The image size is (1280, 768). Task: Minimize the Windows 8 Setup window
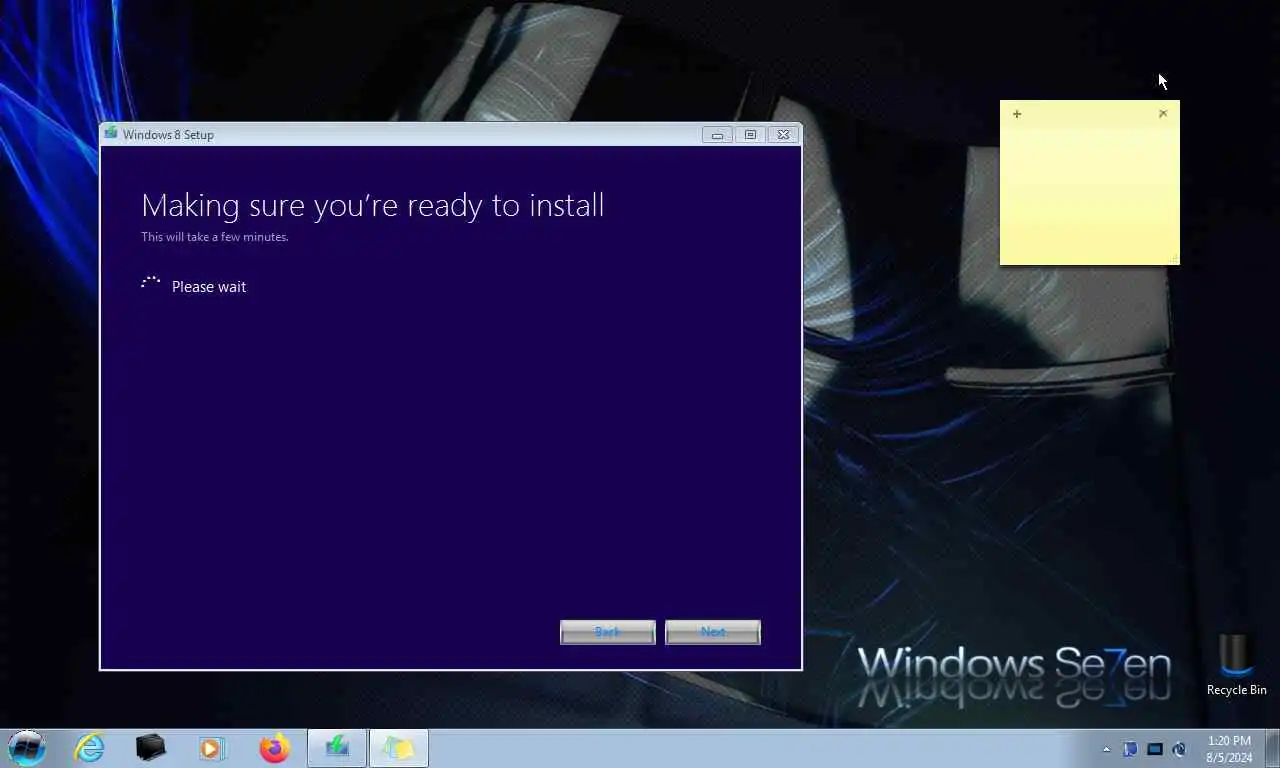[717, 135]
